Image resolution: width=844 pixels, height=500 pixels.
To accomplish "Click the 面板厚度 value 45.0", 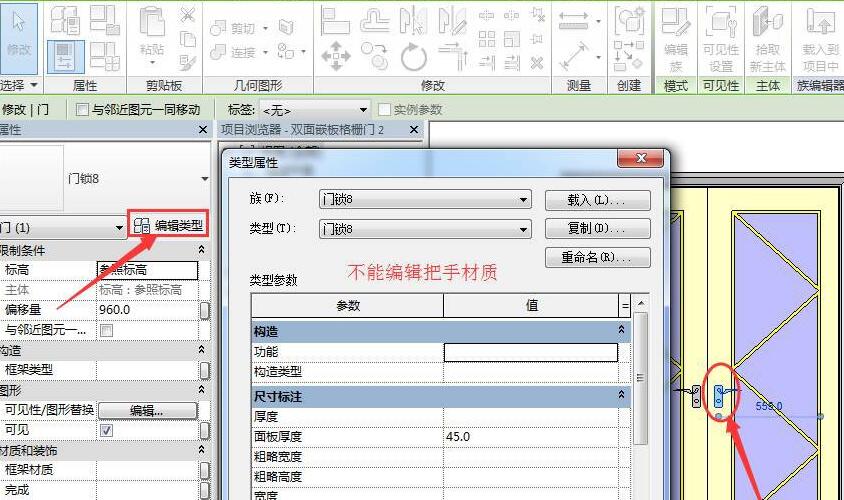I will (531, 436).
